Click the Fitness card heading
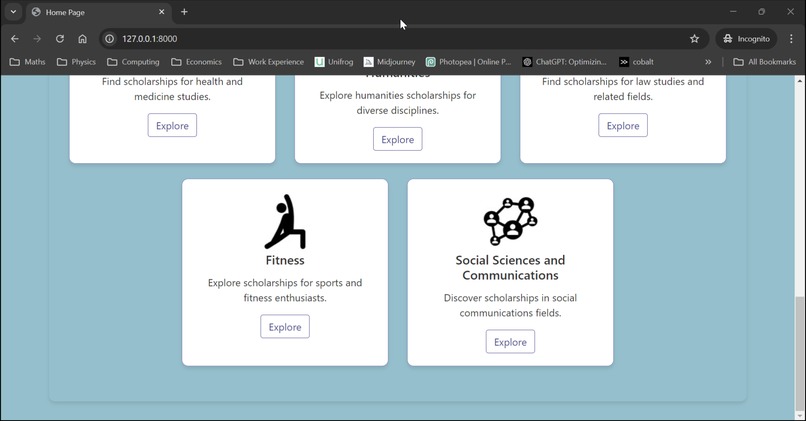 click(285, 260)
